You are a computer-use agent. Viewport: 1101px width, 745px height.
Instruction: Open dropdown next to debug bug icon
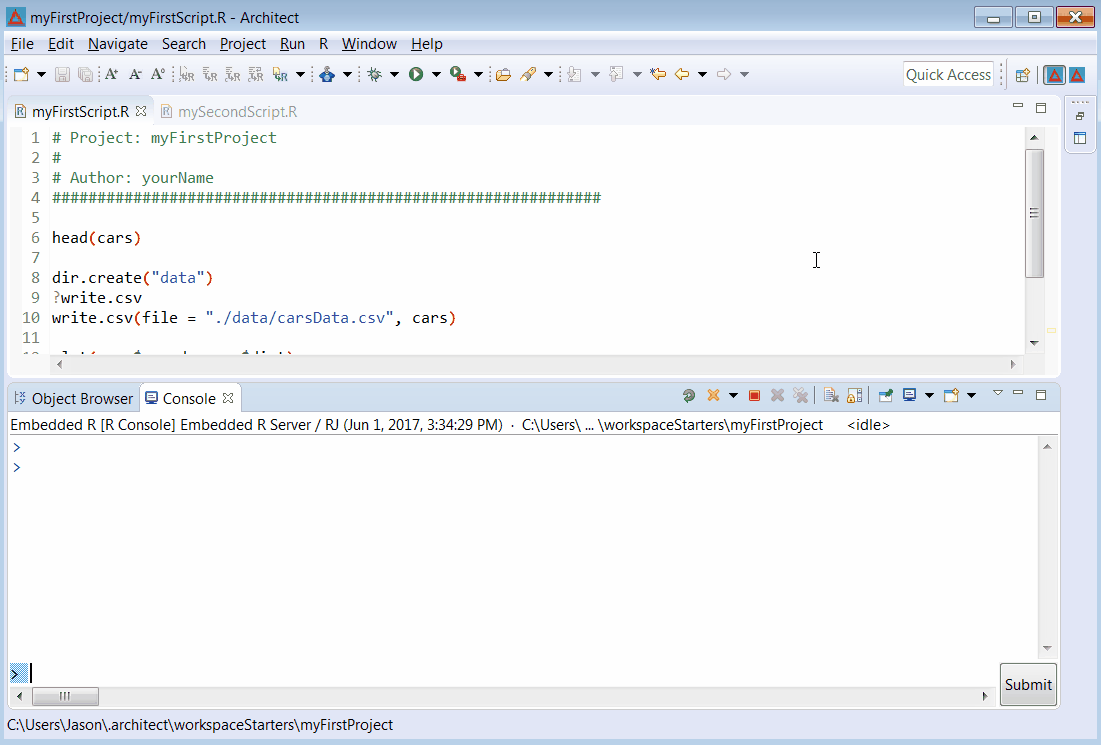(x=395, y=74)
